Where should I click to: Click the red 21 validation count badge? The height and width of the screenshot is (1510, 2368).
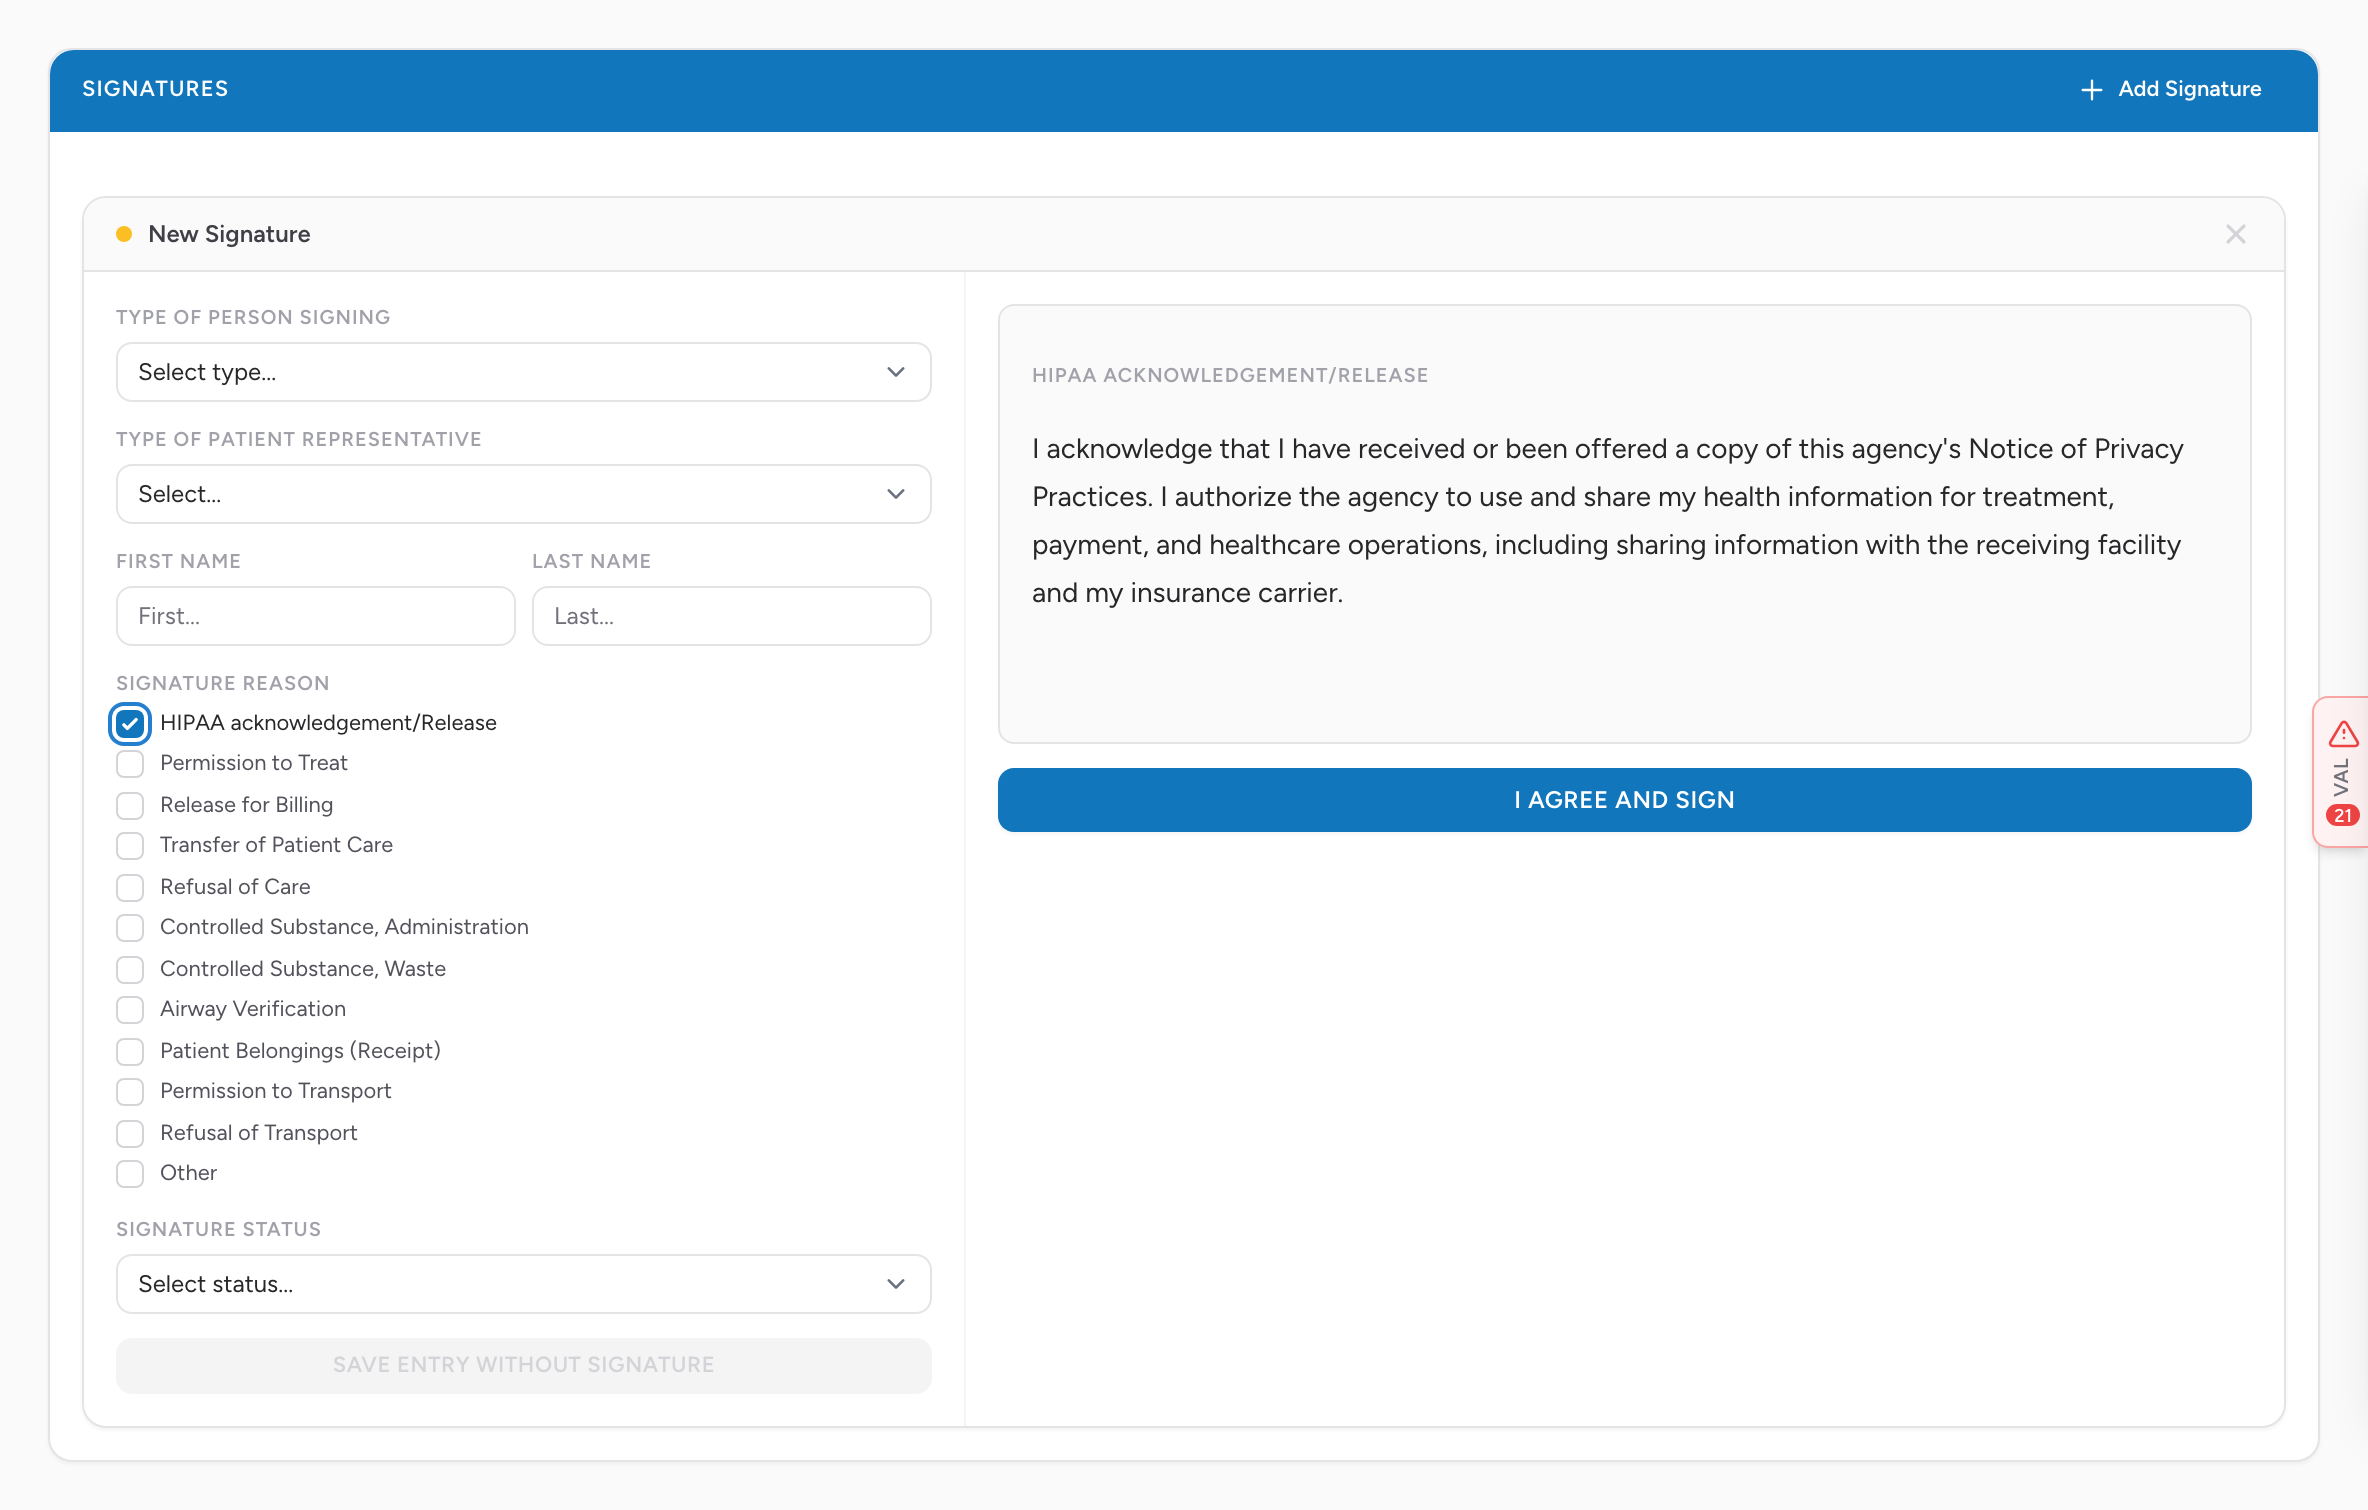(x=2342, y=816)
